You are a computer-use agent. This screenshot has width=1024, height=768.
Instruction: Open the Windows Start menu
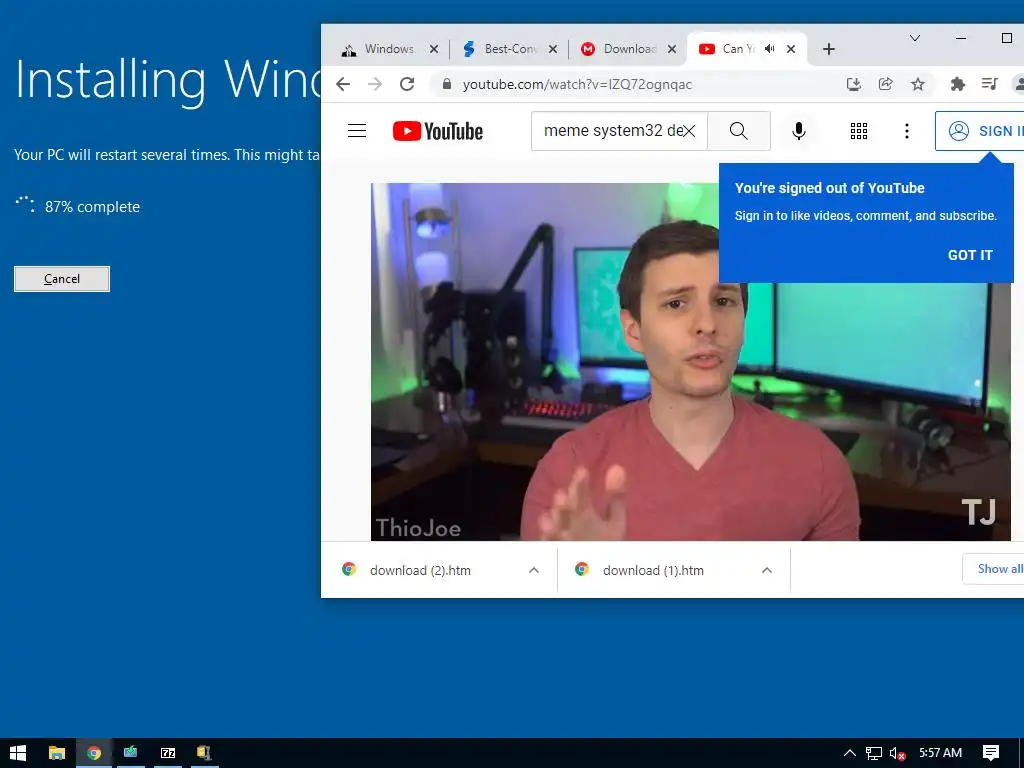click(18, 753)
